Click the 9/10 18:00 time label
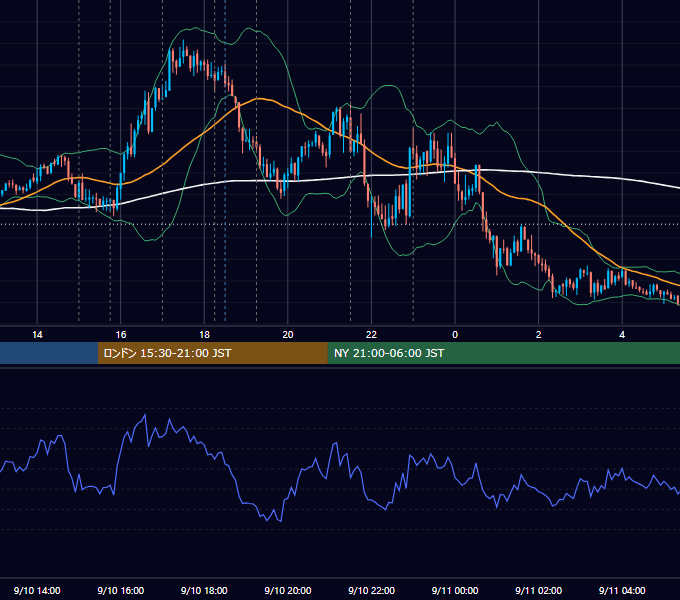 204,590
